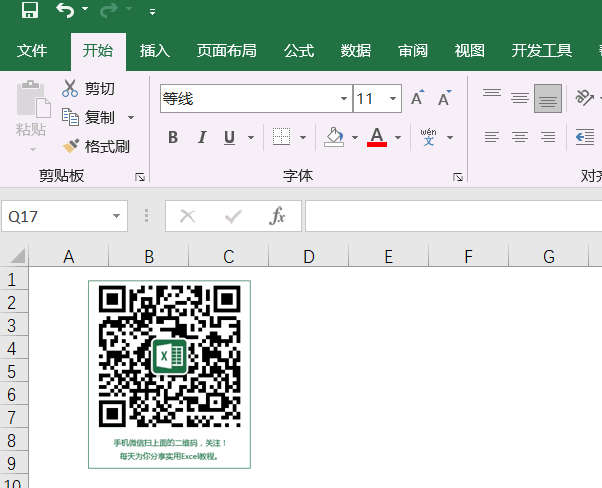
Task: Open the 字体 font dialog launcher
Action: click(458, 177)
